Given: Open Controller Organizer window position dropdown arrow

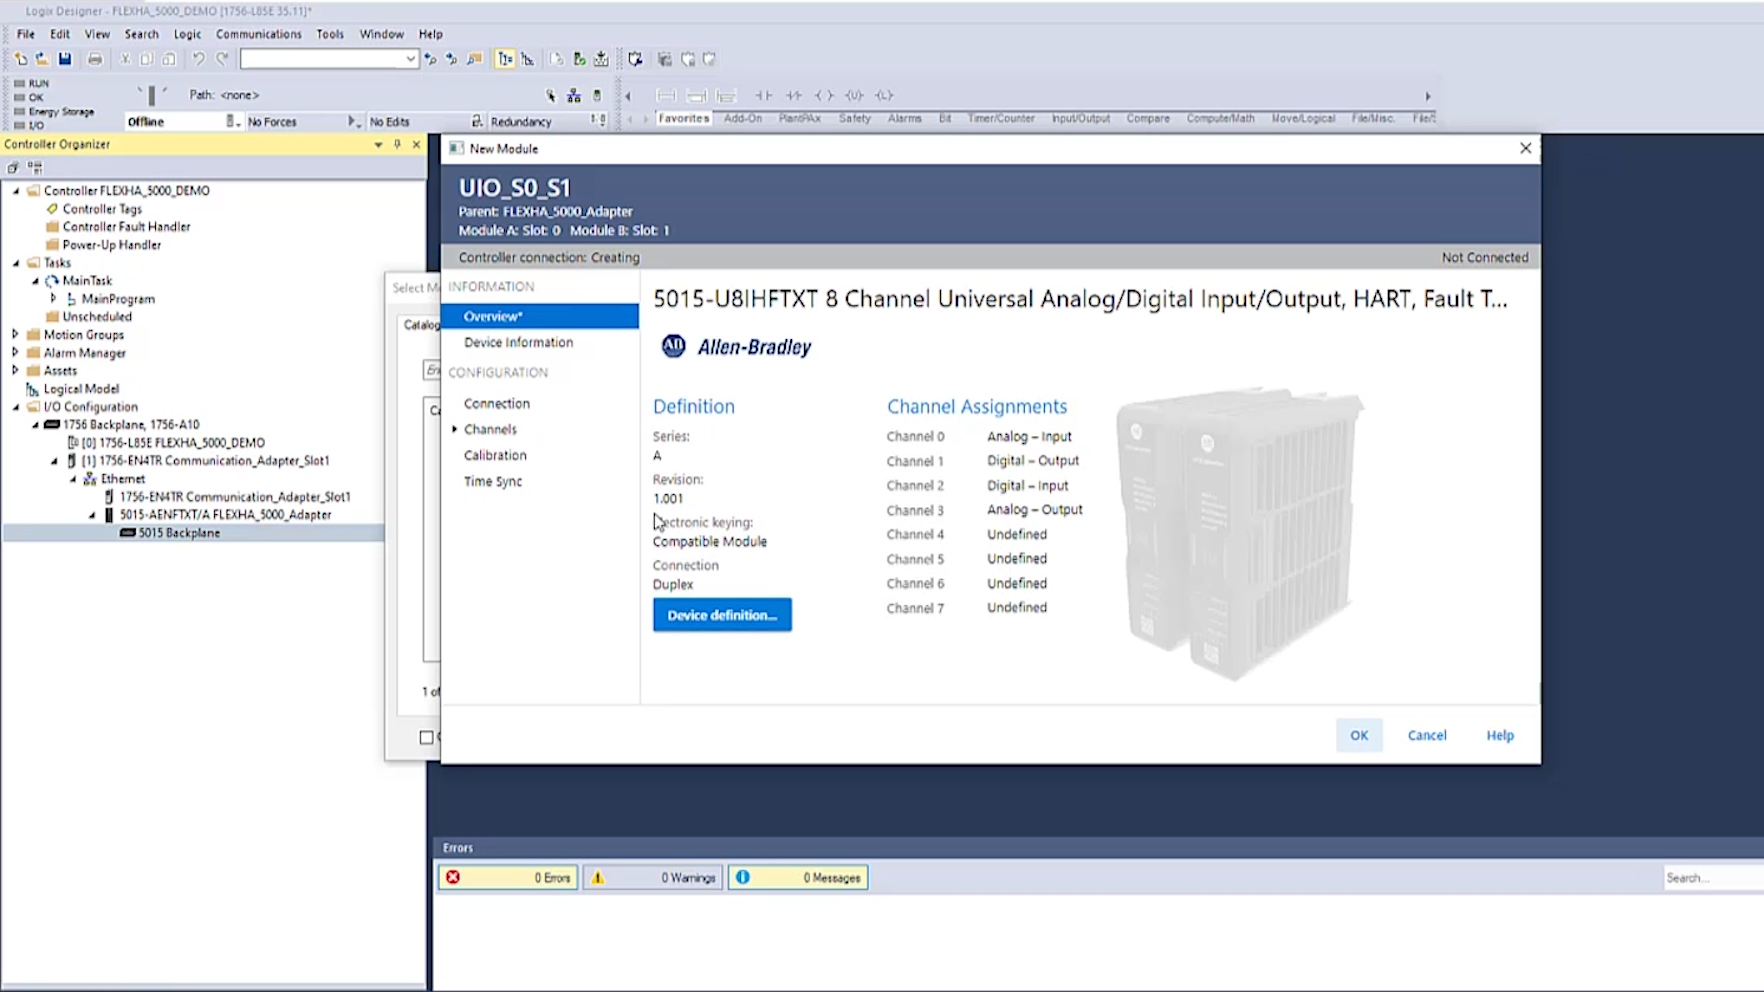Looking at the screenshot, I should [x=378, y=144].
